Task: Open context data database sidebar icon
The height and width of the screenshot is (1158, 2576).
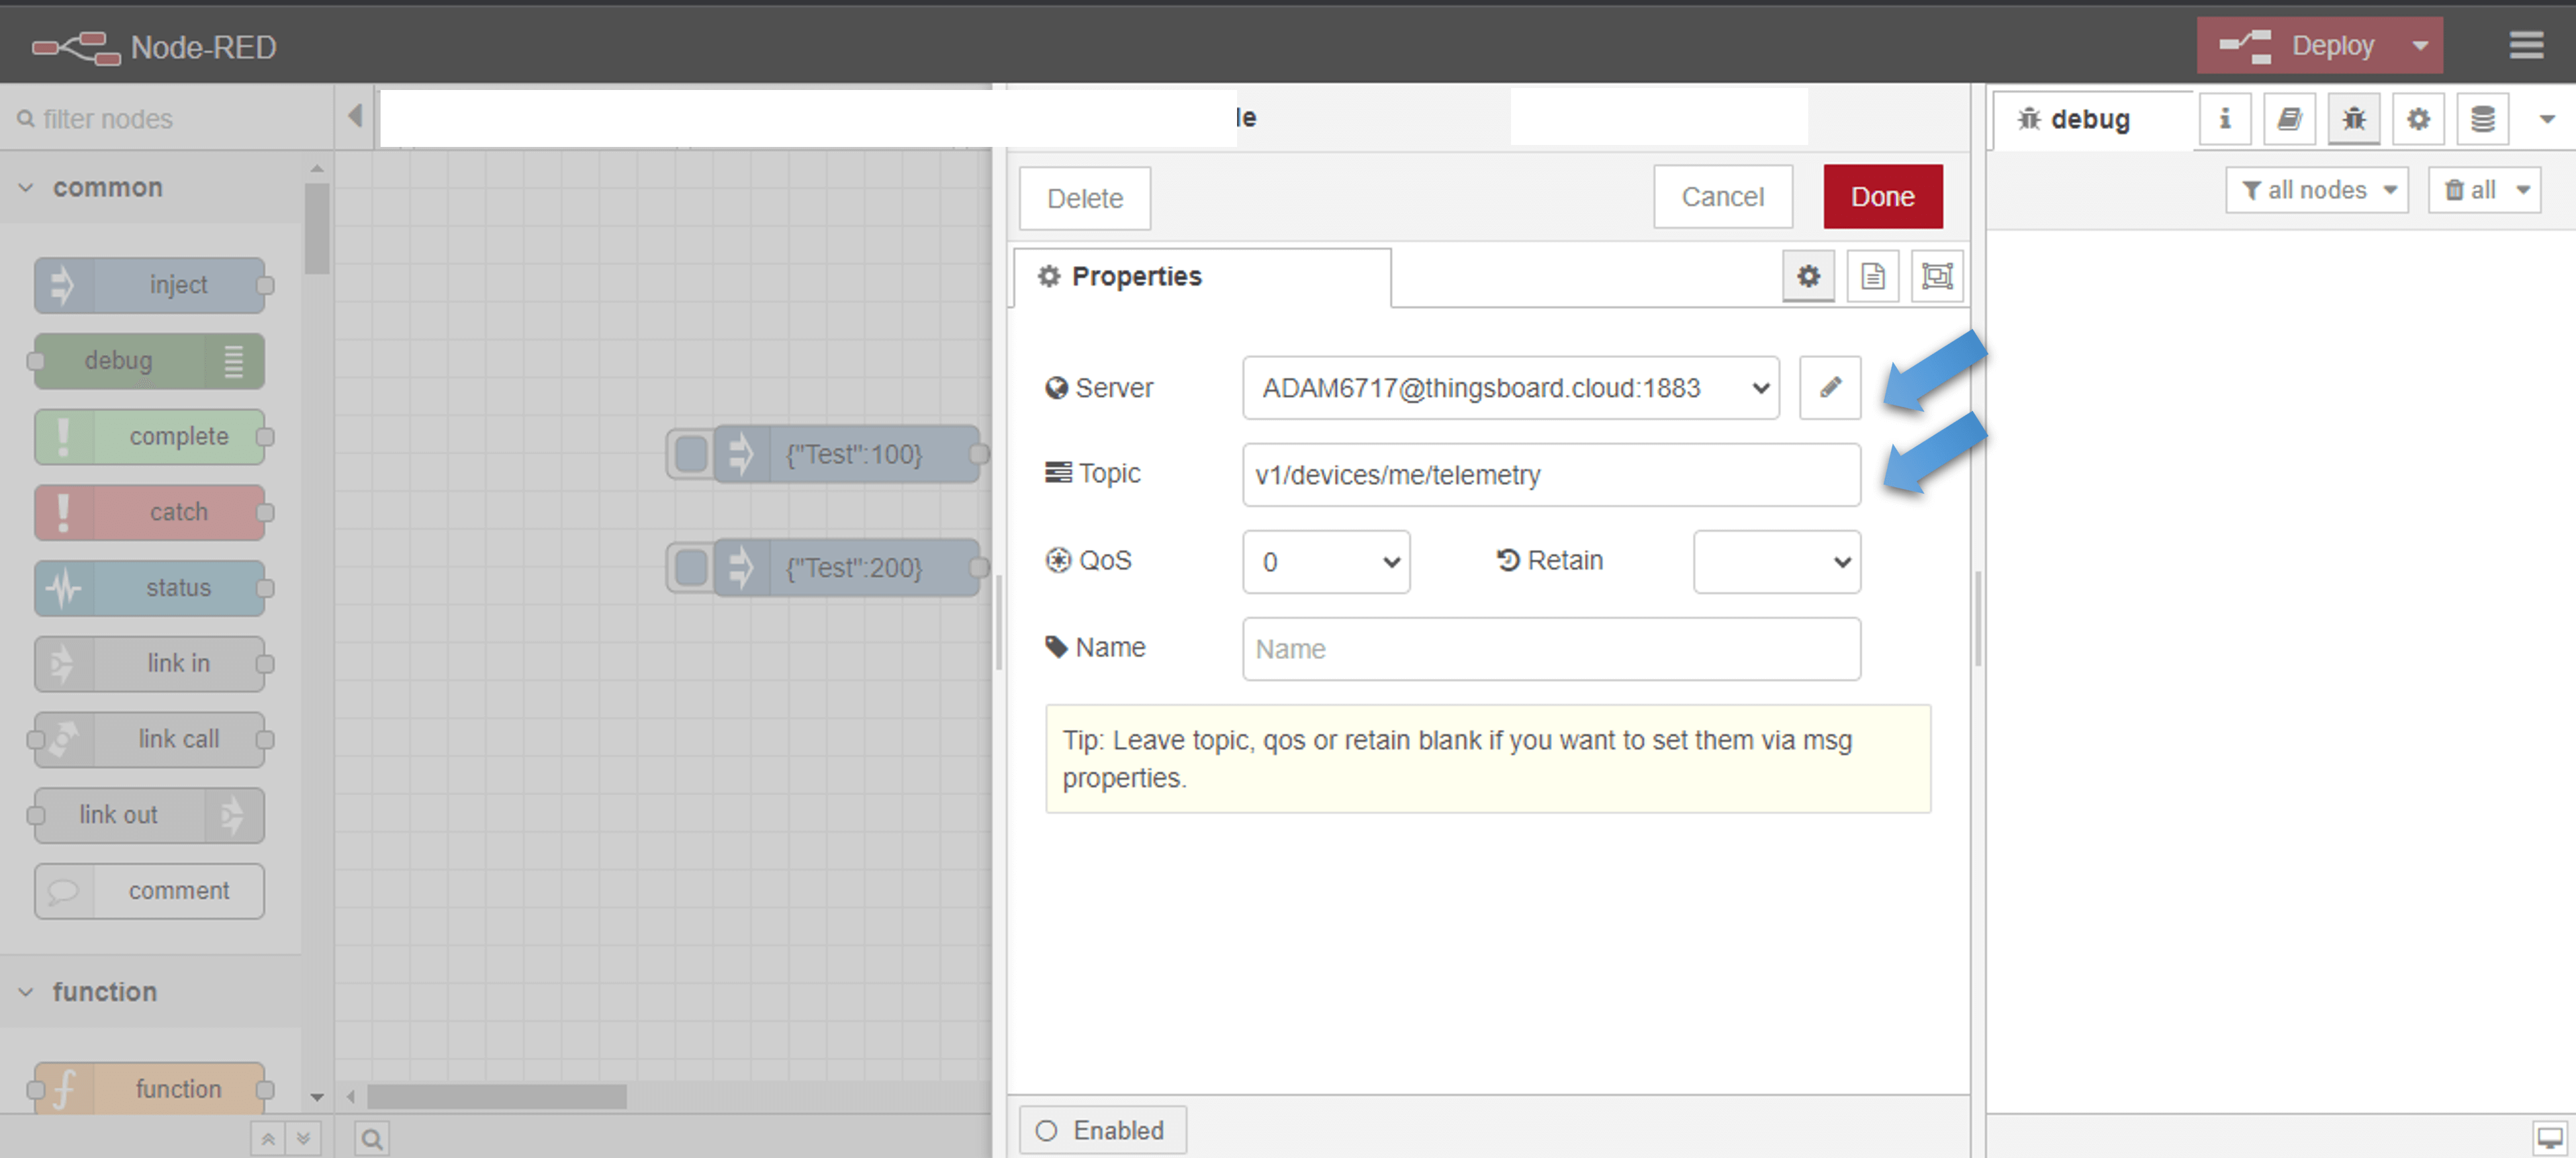Action: pyautogui.click(x=2482, y=119)
